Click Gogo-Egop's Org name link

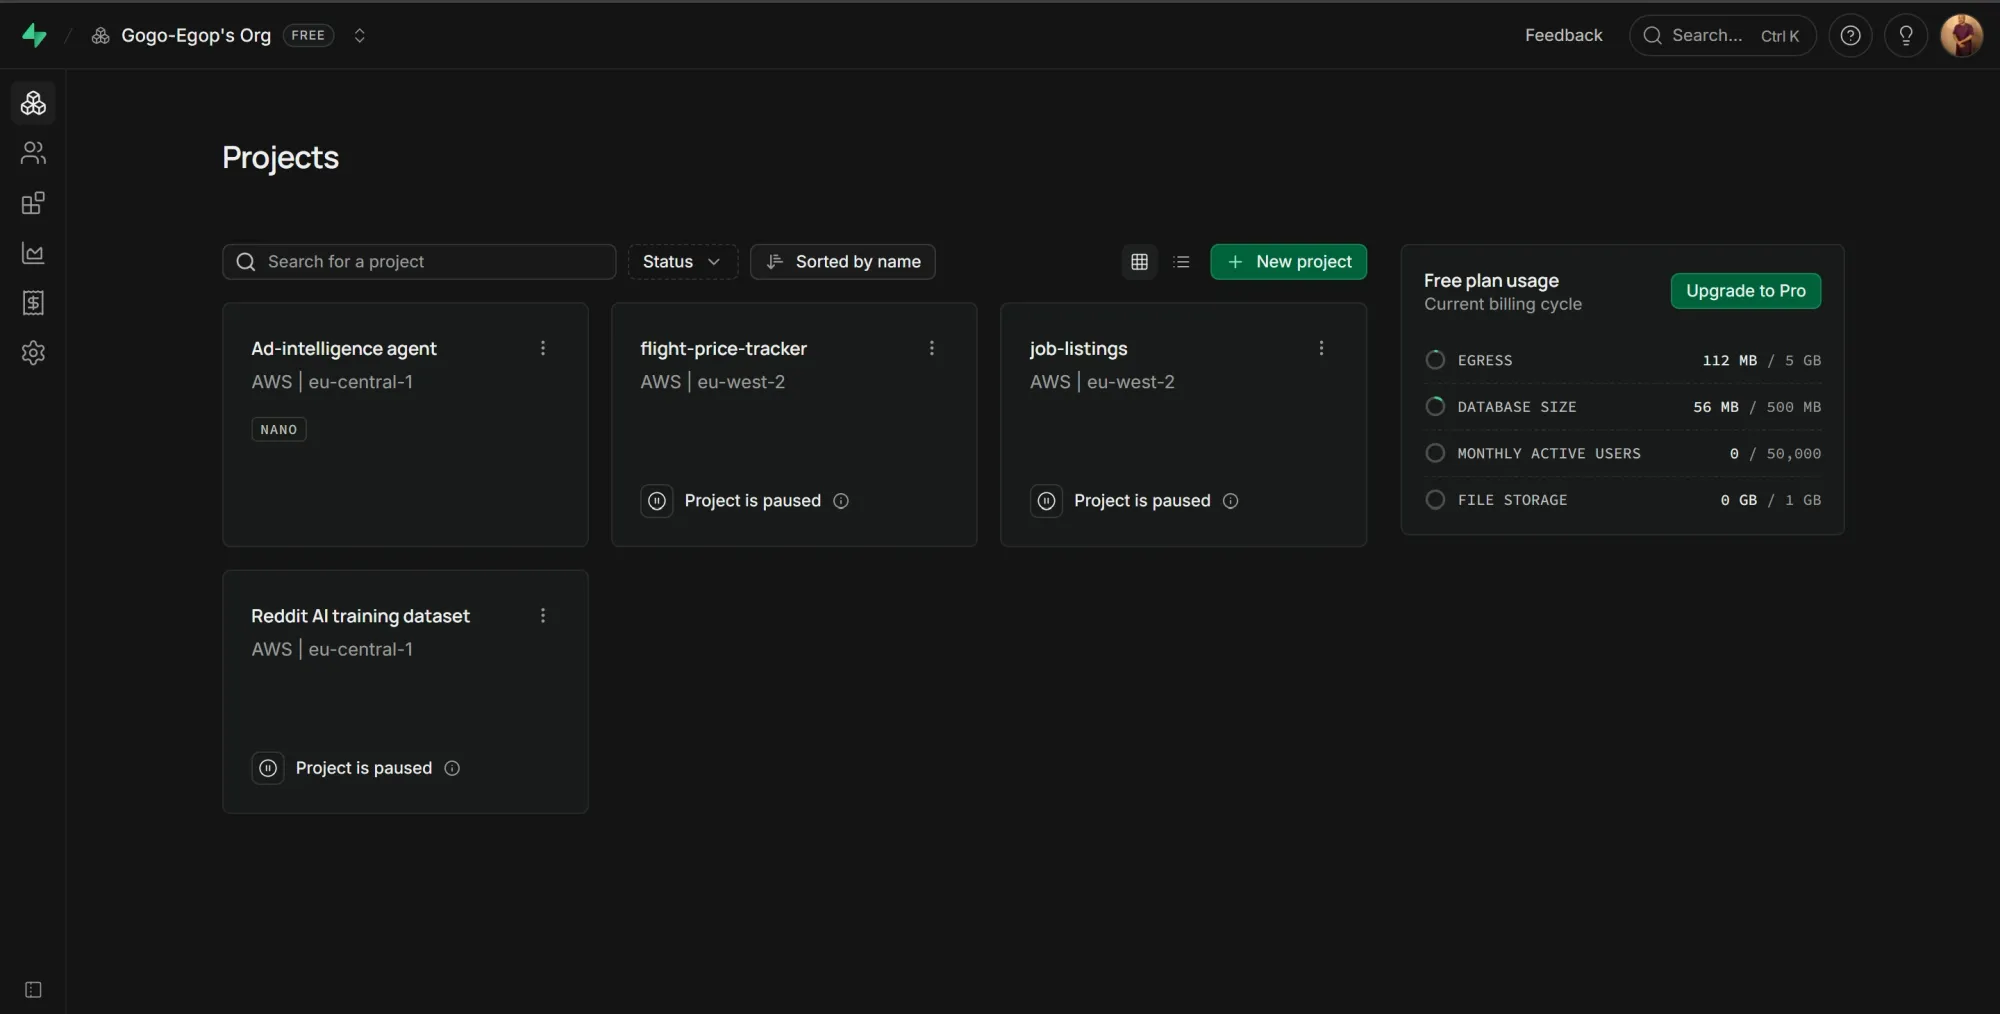[x=196, y=36]
